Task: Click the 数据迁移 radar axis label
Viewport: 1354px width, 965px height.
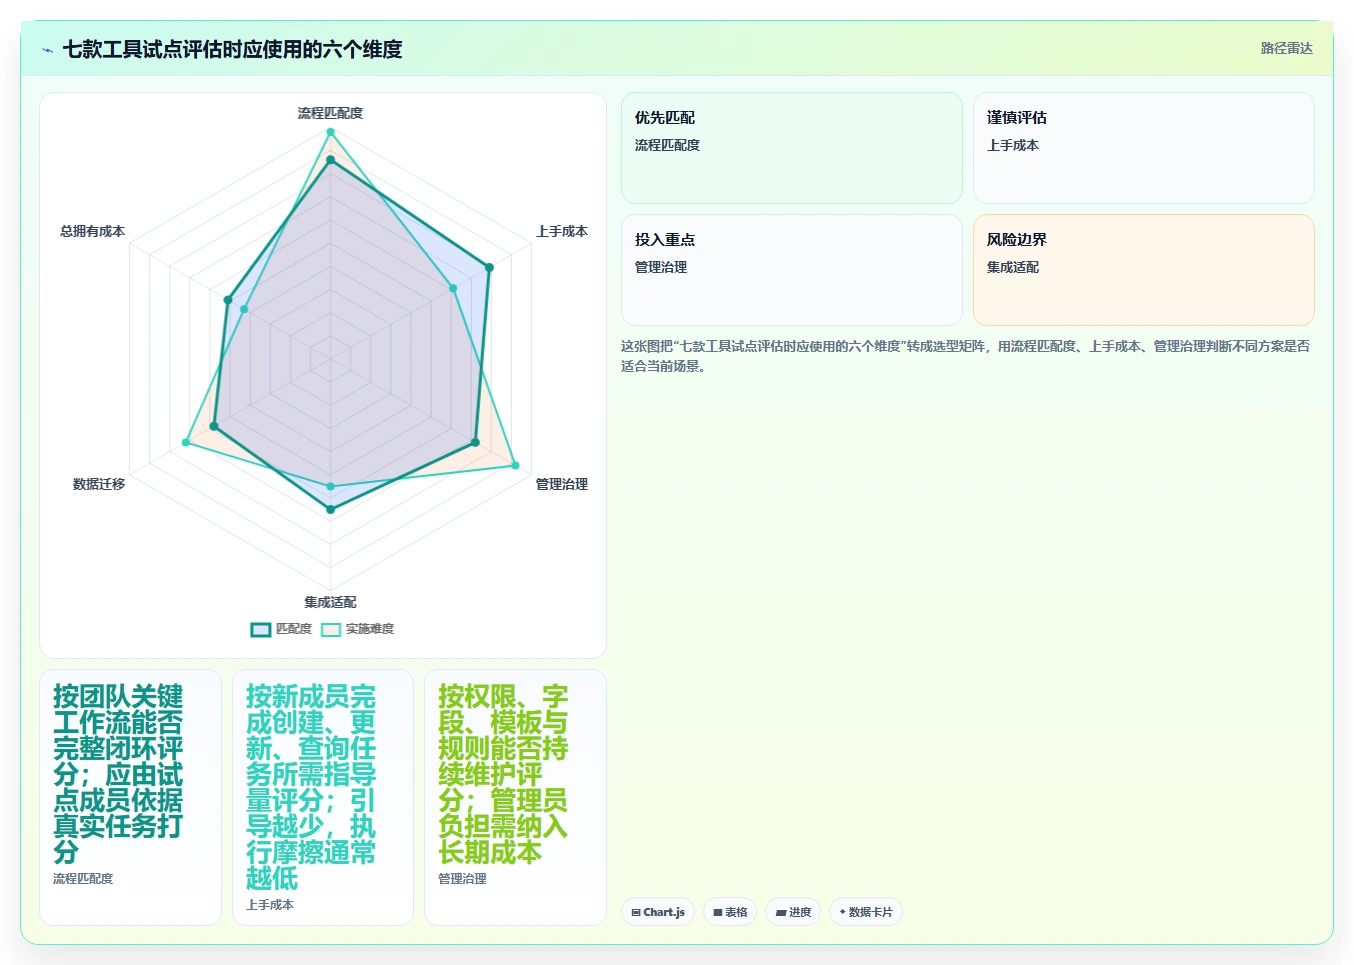Action: [x=99, y=484]
